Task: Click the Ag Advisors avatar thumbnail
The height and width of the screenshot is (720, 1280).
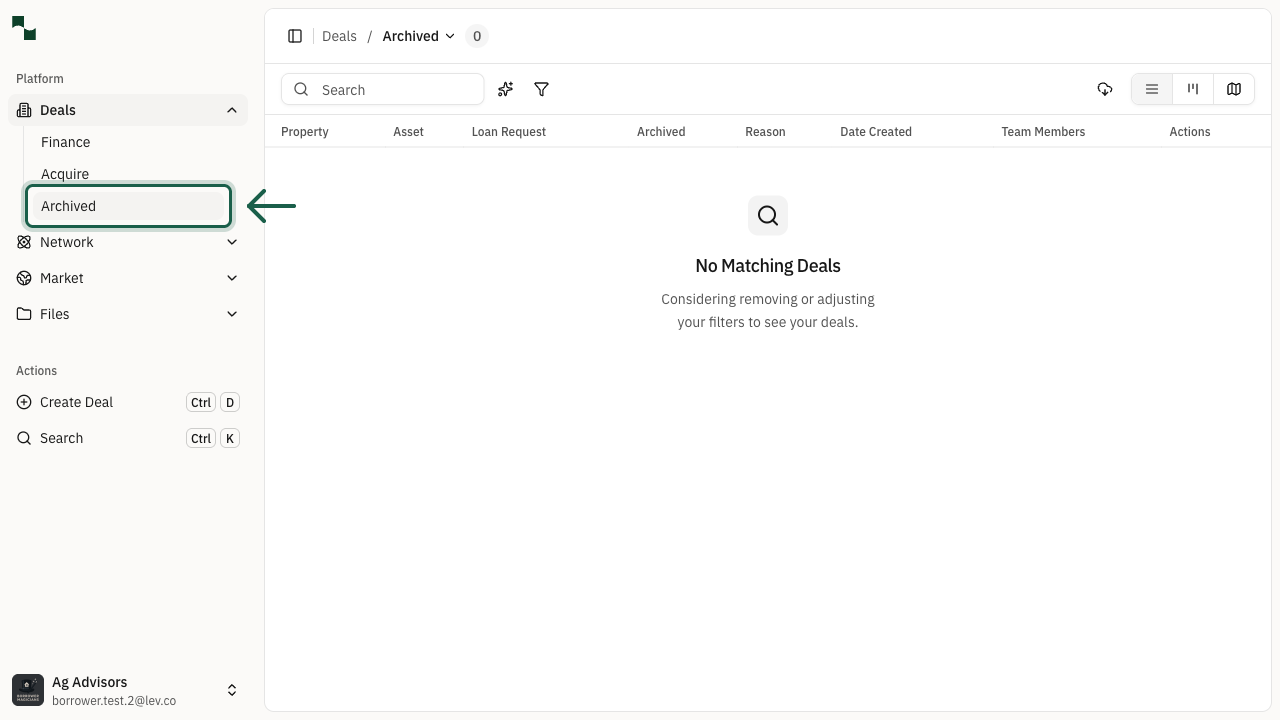Action: click(28, 690)
